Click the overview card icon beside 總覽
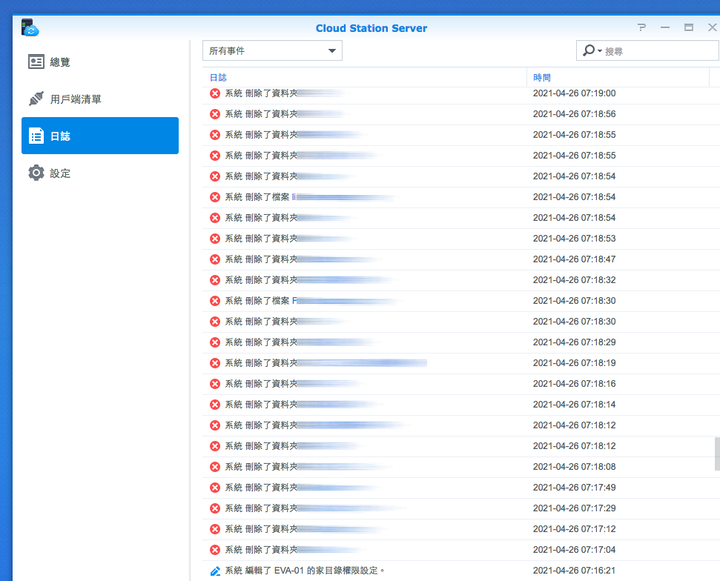The width and height of the screenshot is (720, 581). pos(36,62)
